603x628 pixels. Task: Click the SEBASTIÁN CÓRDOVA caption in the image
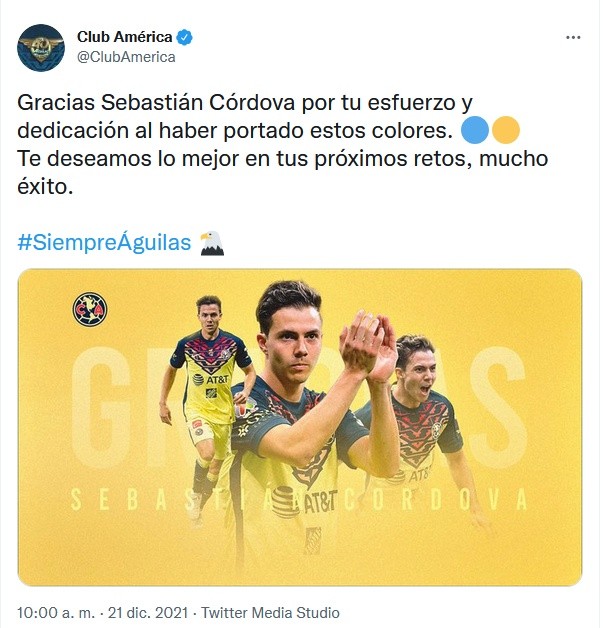coord(299,499)
